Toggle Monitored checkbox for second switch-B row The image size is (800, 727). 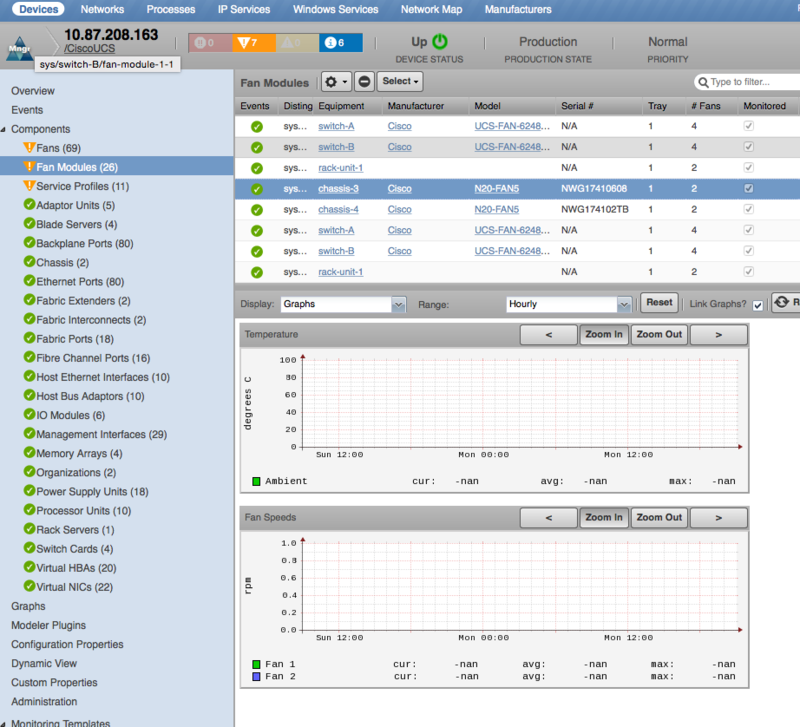(748, 250)
